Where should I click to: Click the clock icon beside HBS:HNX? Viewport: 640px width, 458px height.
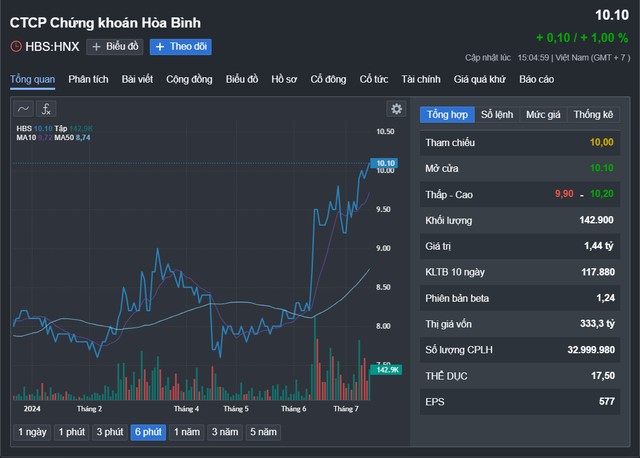15,47
